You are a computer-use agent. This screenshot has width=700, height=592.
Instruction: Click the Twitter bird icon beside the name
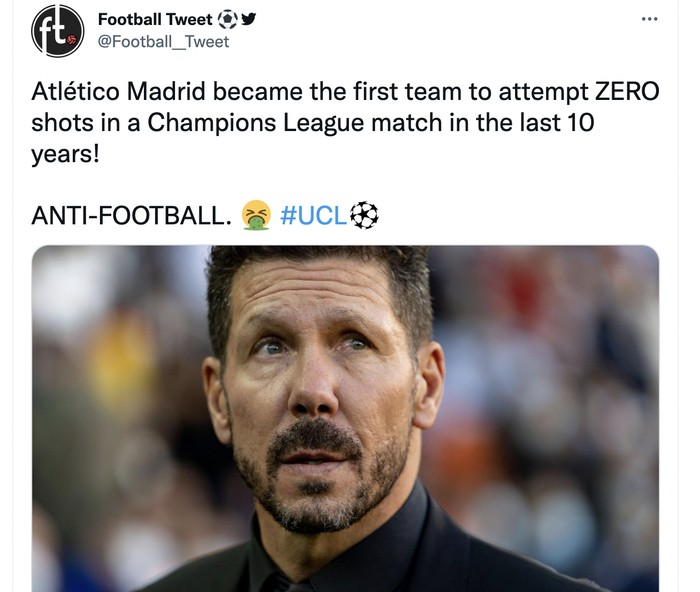coord(249,19)
